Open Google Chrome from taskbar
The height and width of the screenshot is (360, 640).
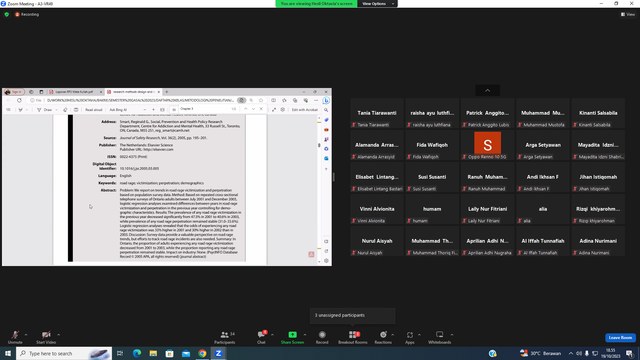(x=202, y=353)
